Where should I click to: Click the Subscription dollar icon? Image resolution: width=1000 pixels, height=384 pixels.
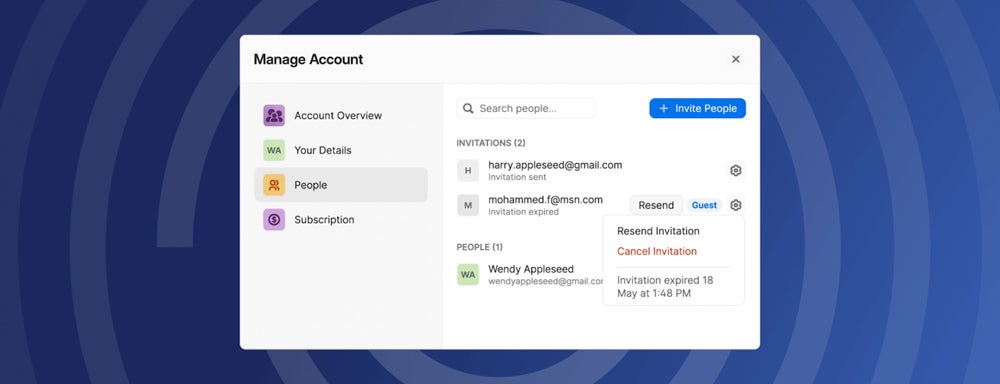pos(274,219)
